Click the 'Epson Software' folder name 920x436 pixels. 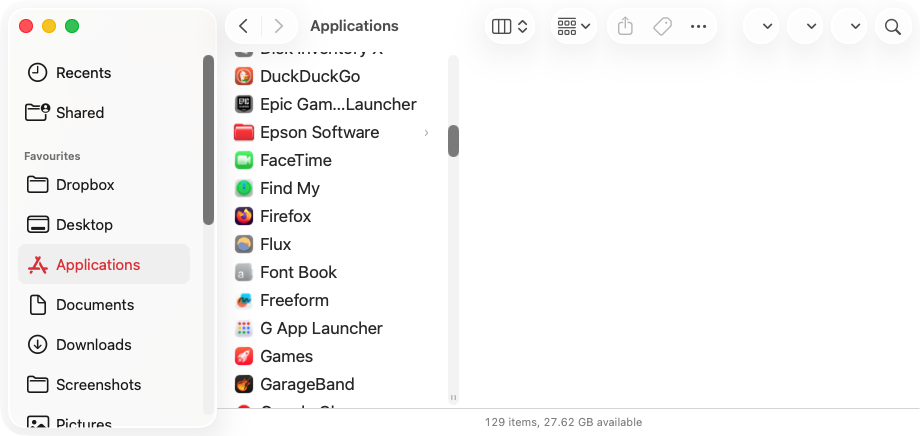click(x=320, y=133)
